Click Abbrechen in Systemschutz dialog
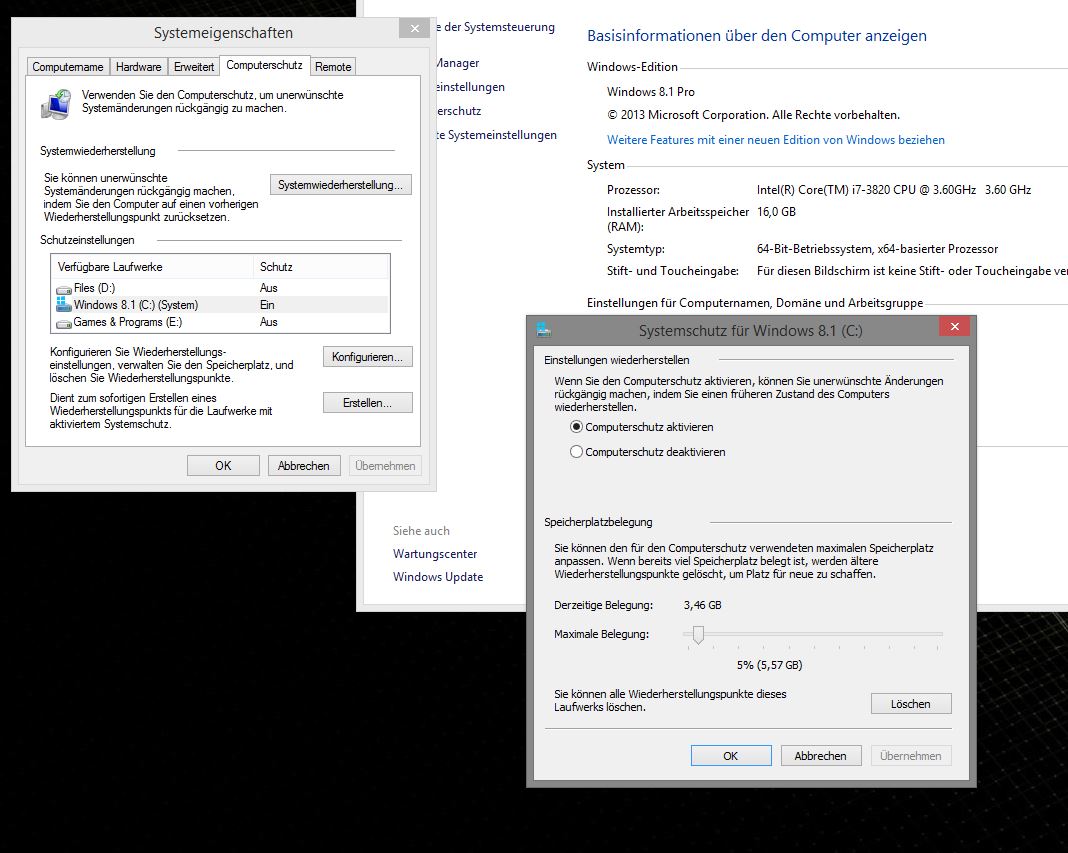 pyautogui.click(x=821, y=756)
